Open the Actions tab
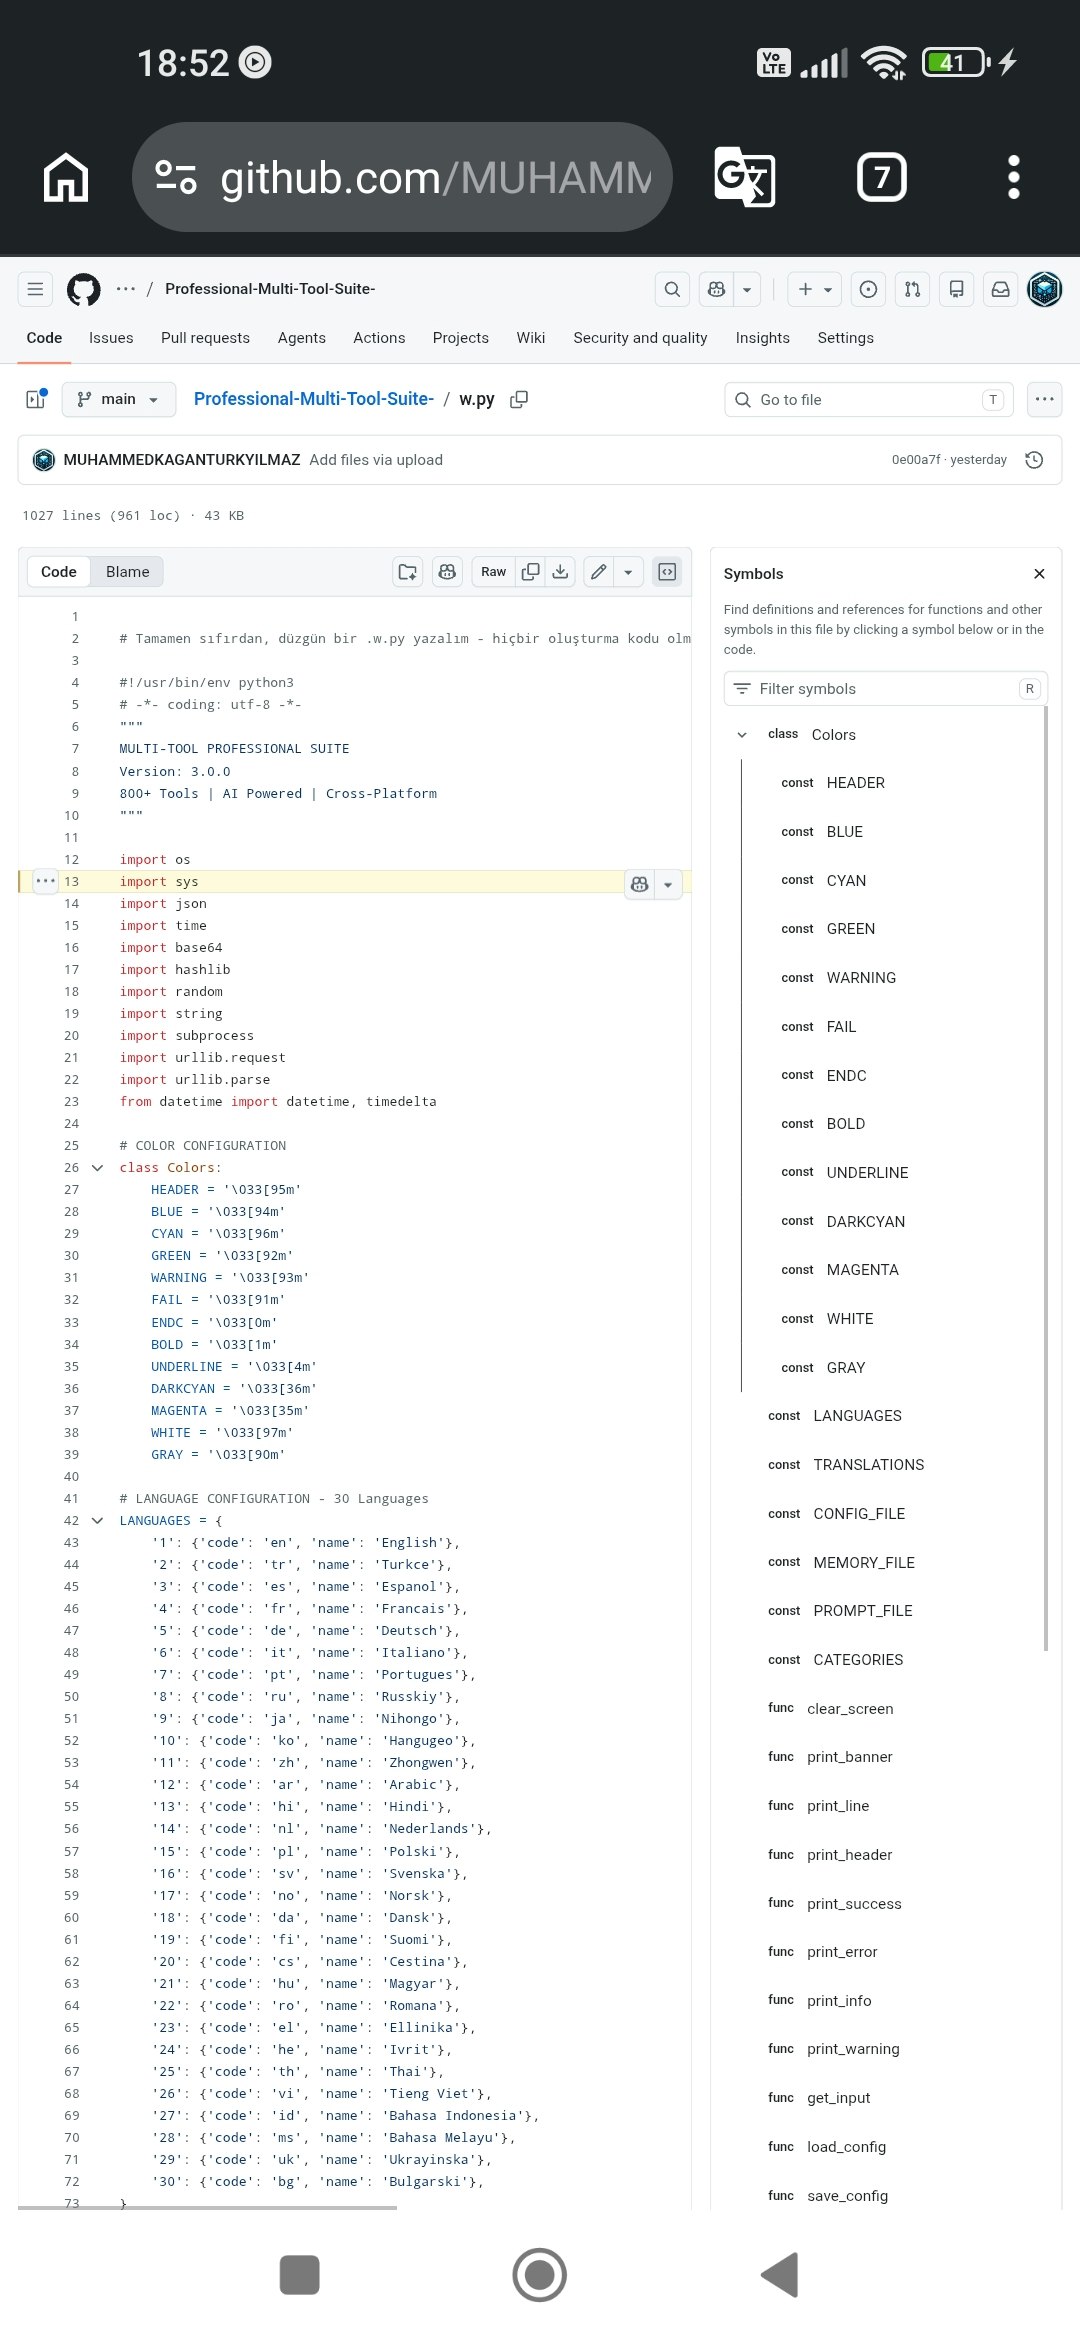 click(379, 338)
